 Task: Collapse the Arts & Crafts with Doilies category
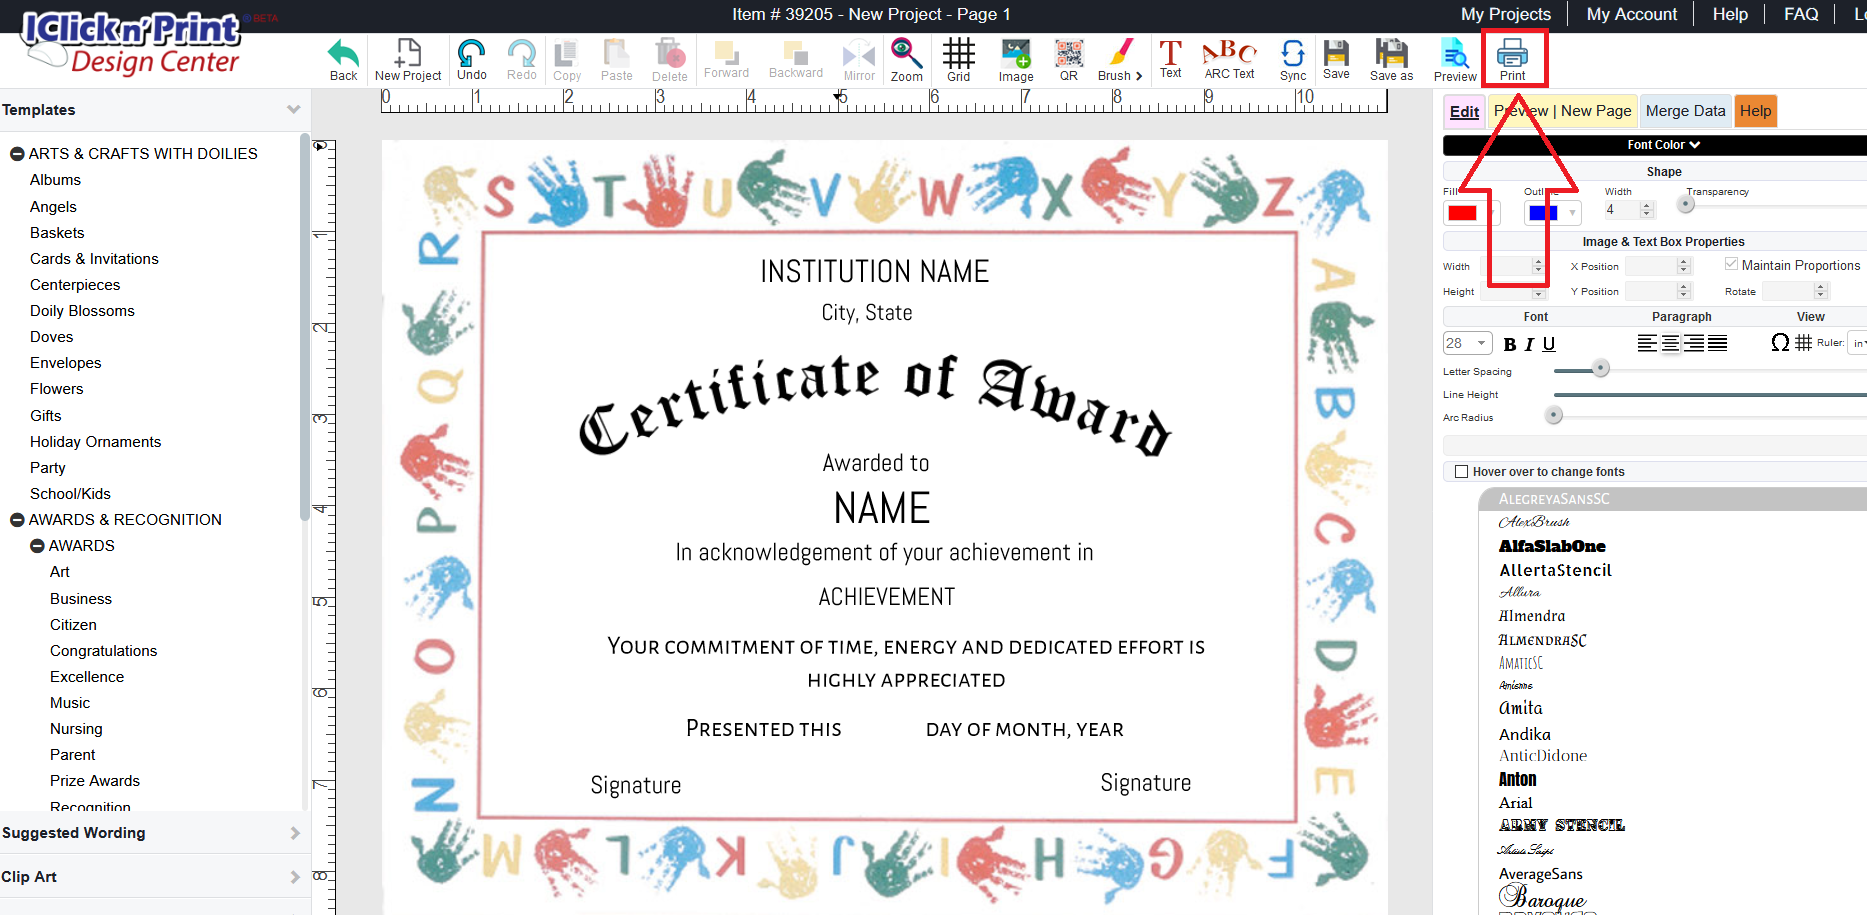click(x=17, y=154)
